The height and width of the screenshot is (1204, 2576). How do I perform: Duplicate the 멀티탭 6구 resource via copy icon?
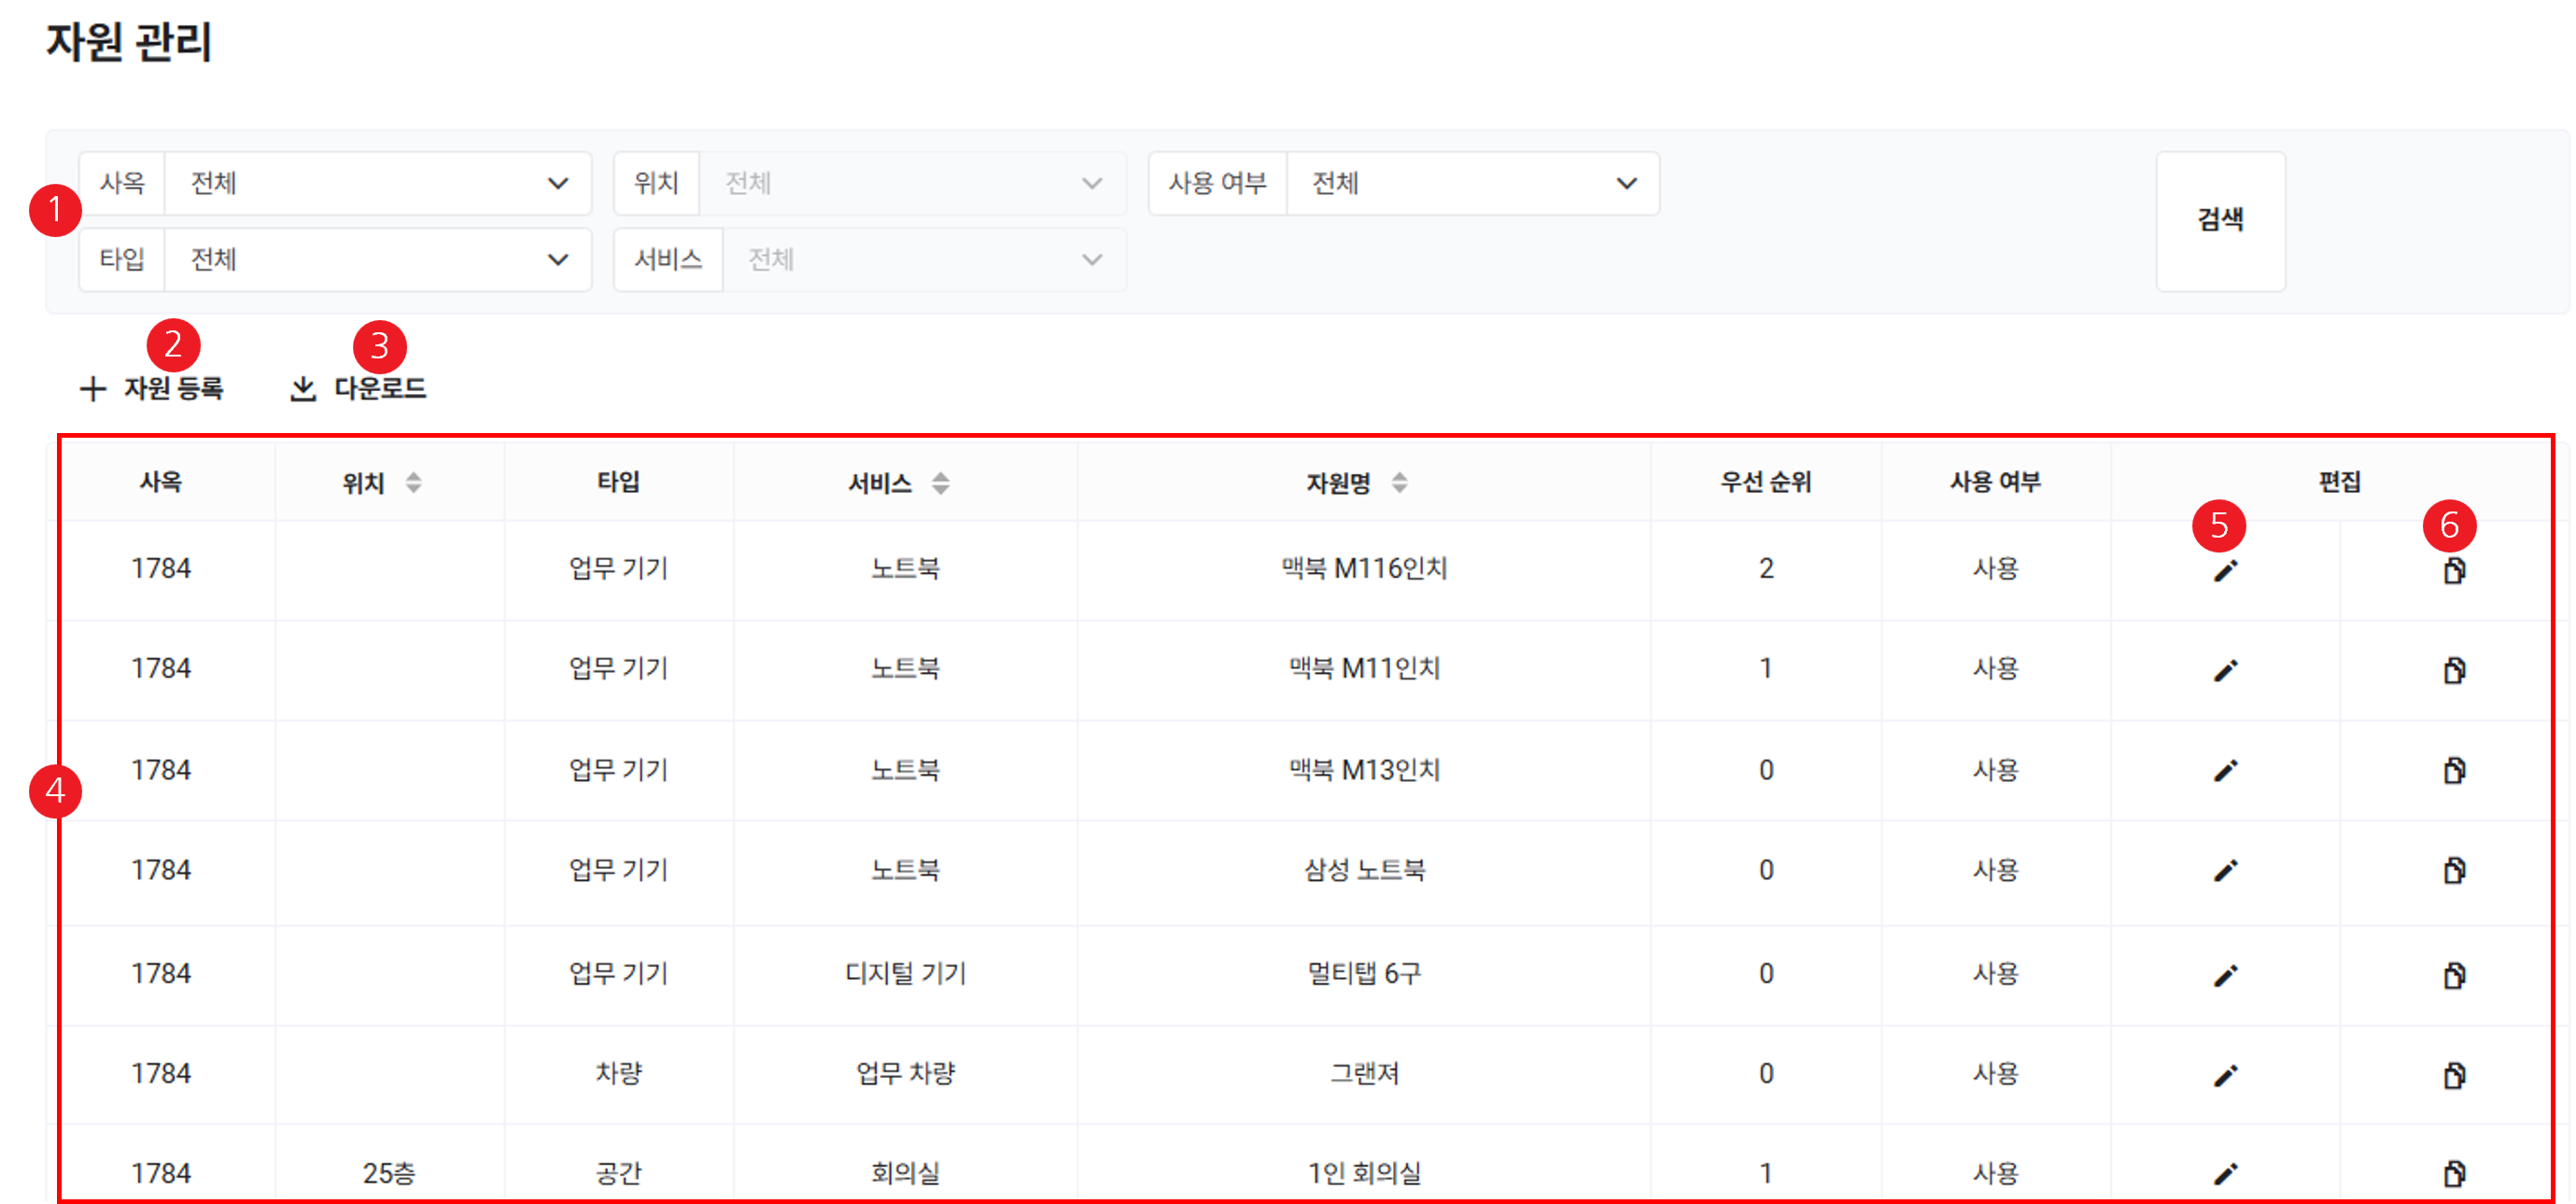[x=2454, y=975]
